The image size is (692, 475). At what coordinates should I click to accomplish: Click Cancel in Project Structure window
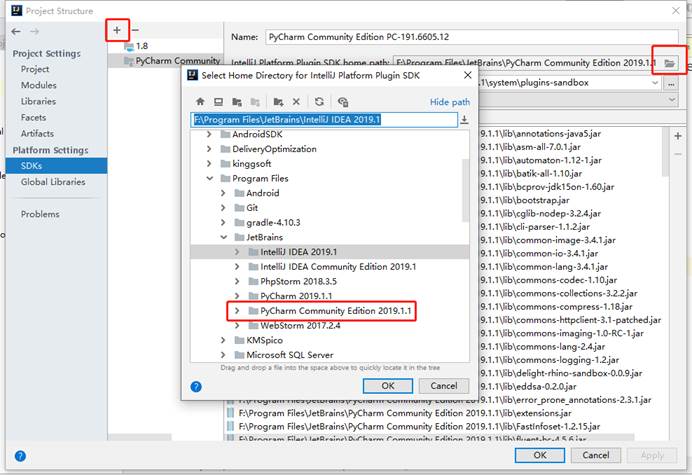[595, 455]
